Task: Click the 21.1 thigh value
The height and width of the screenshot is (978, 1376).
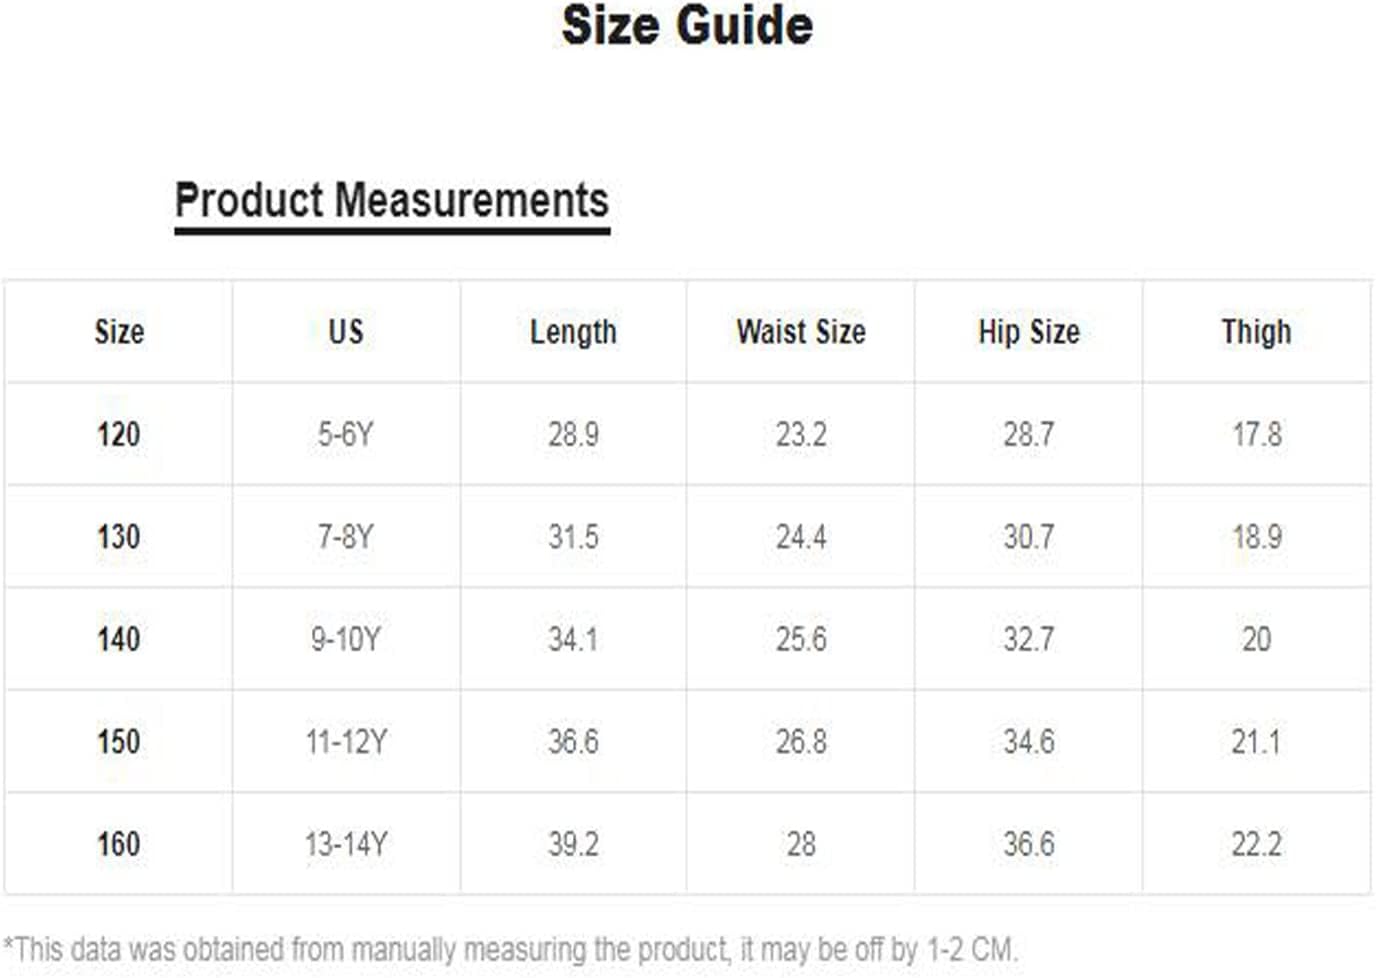Action: point(1256,742)
